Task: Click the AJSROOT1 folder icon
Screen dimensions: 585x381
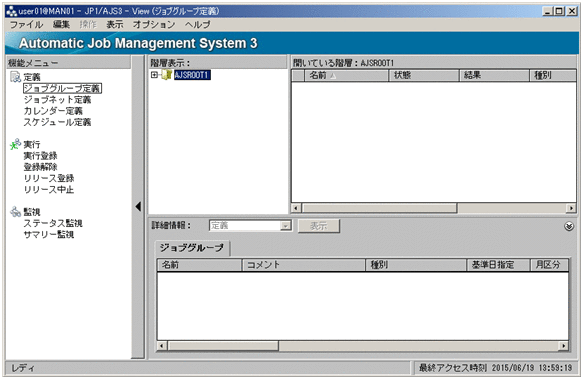Action: (x=166, y=75)
